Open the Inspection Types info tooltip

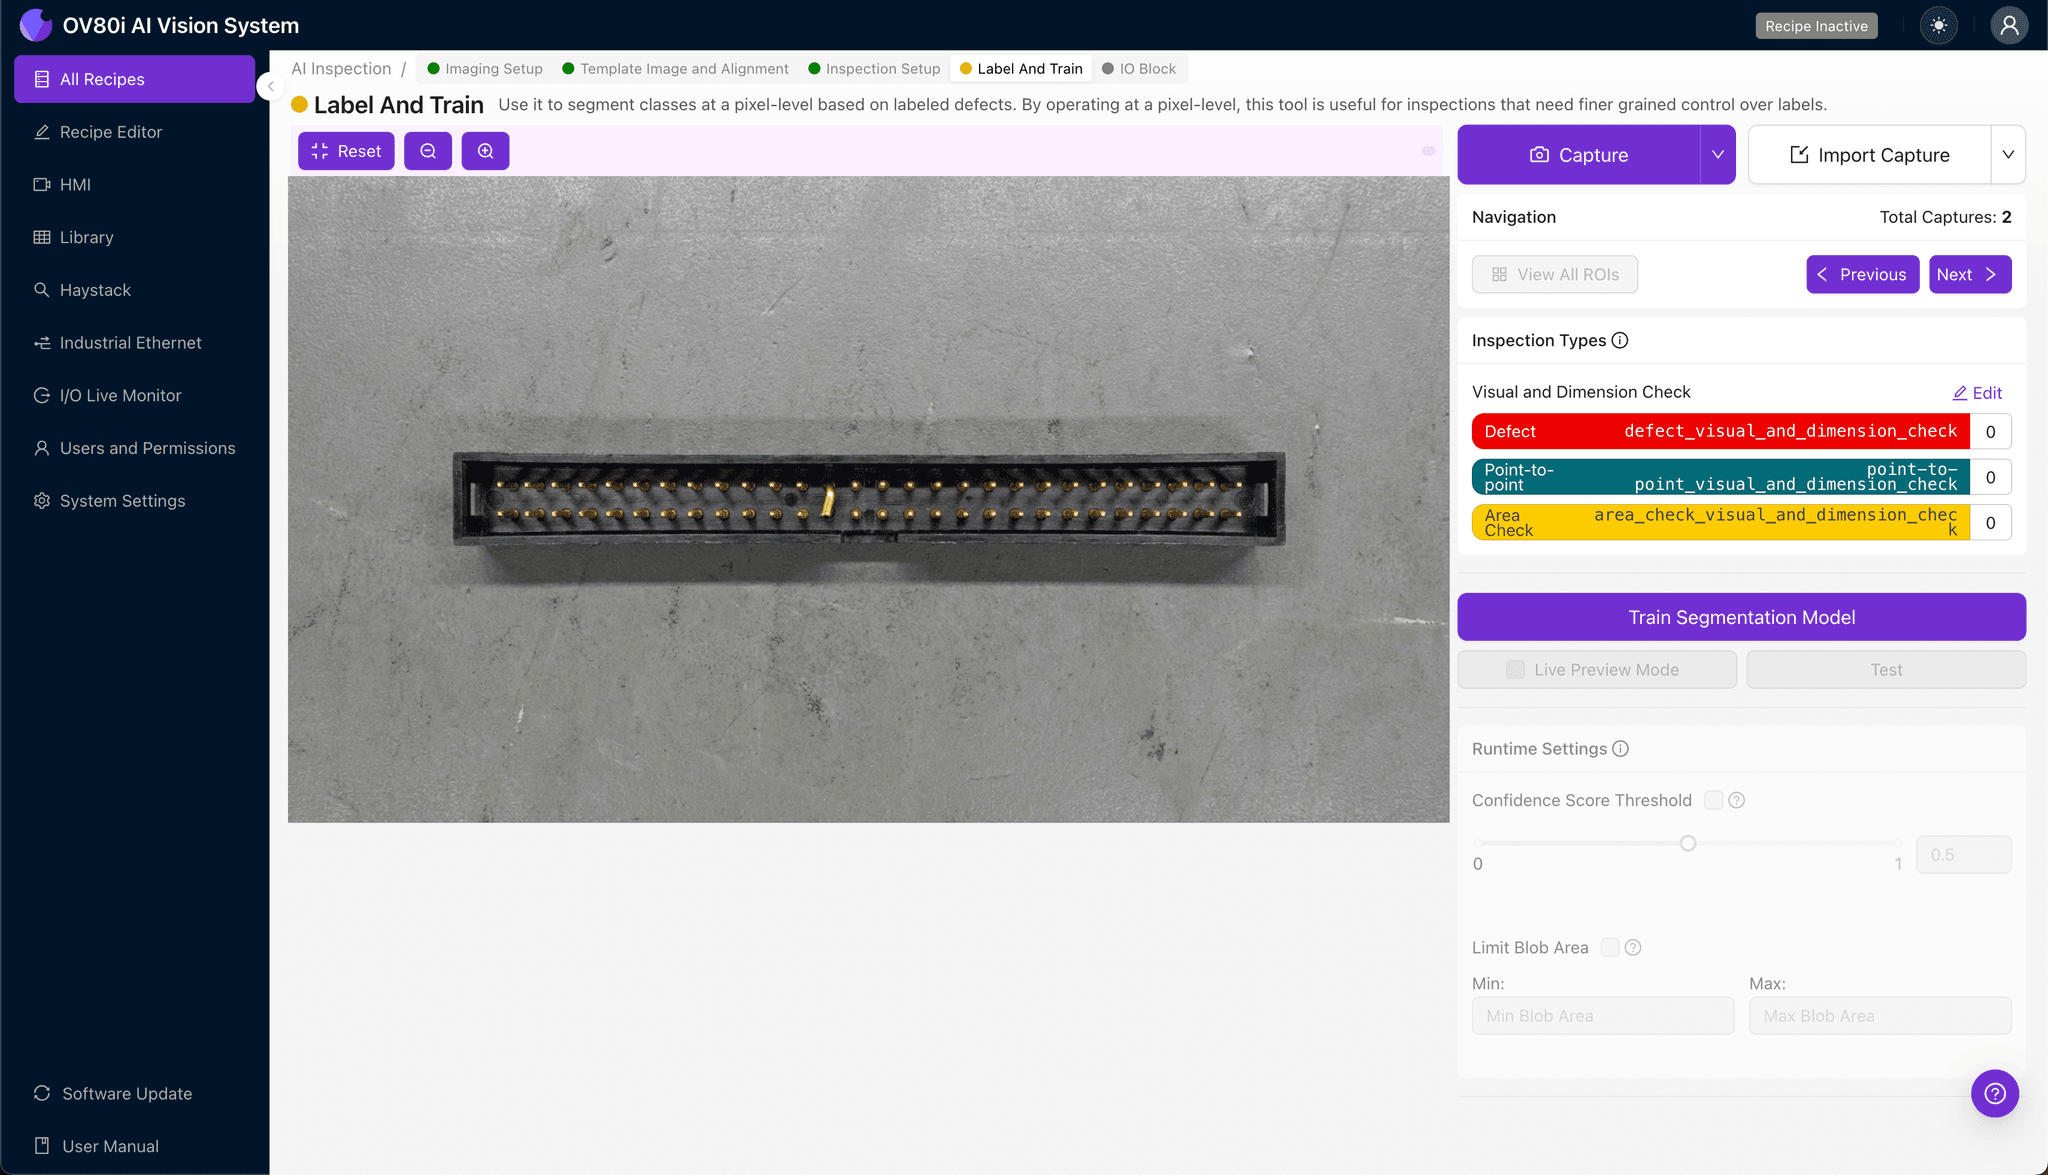click(1620, 339)
